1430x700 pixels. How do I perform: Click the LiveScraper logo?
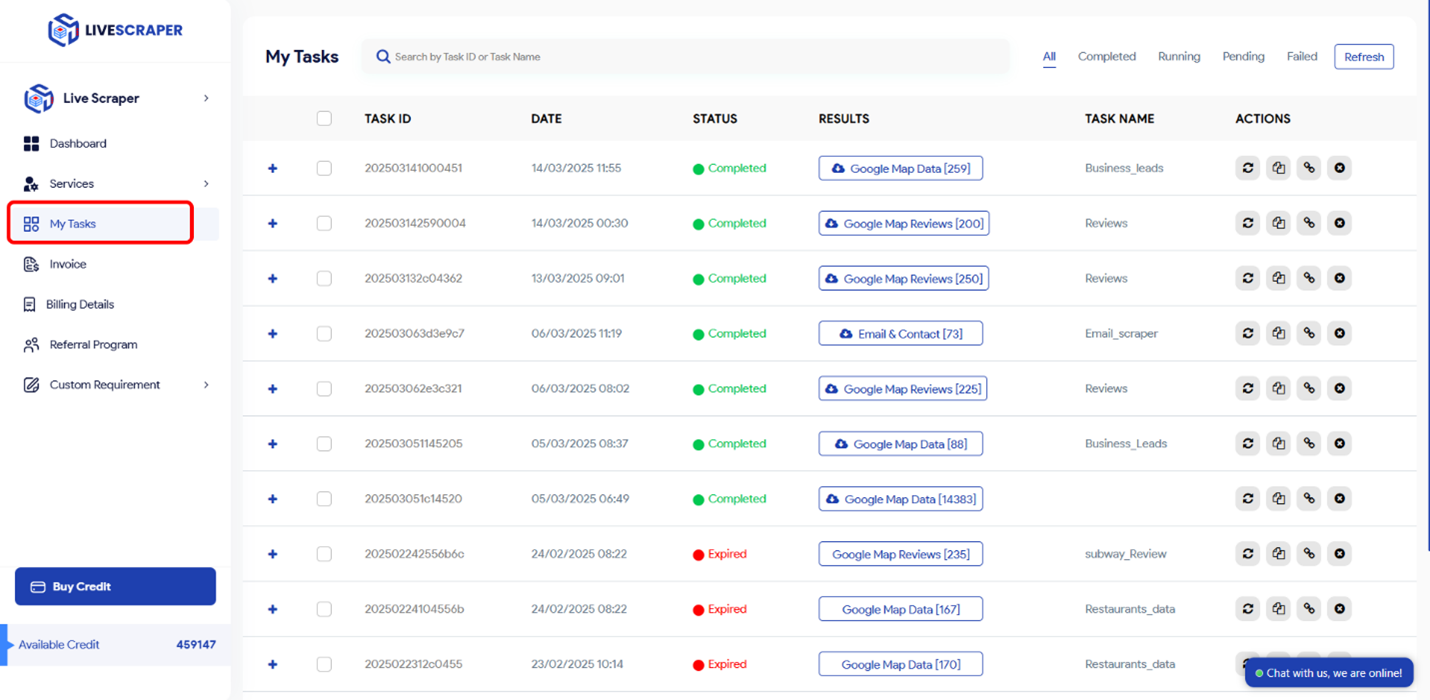pos(115,30)
